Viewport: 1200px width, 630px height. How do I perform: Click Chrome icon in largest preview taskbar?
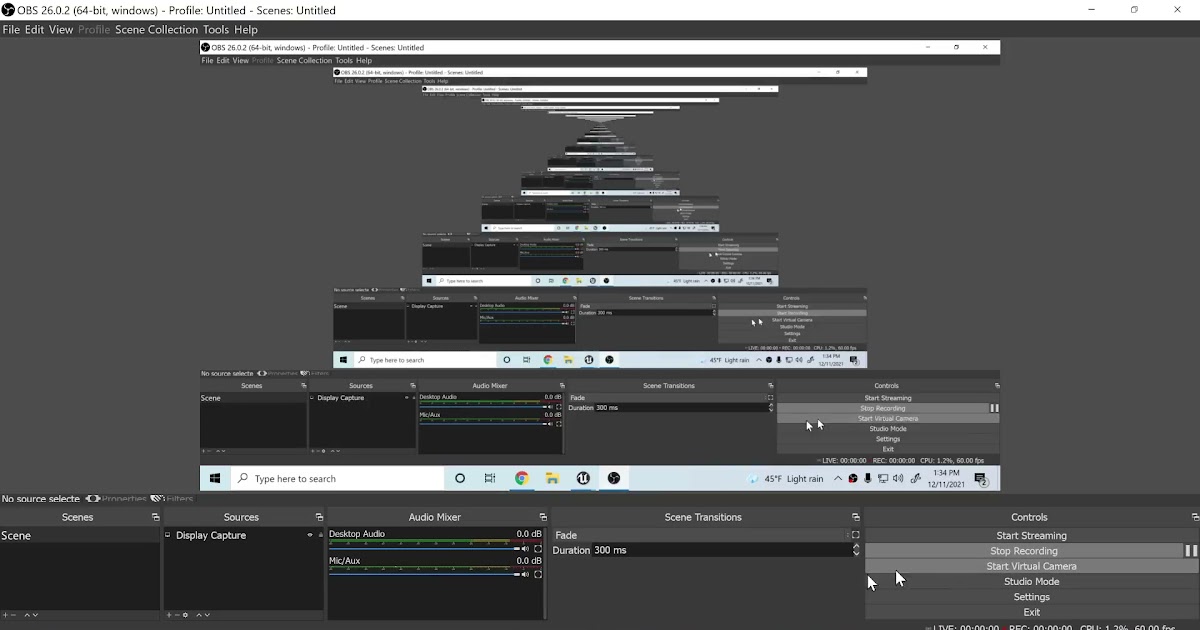pyautogui.click(x=521, y=479)
